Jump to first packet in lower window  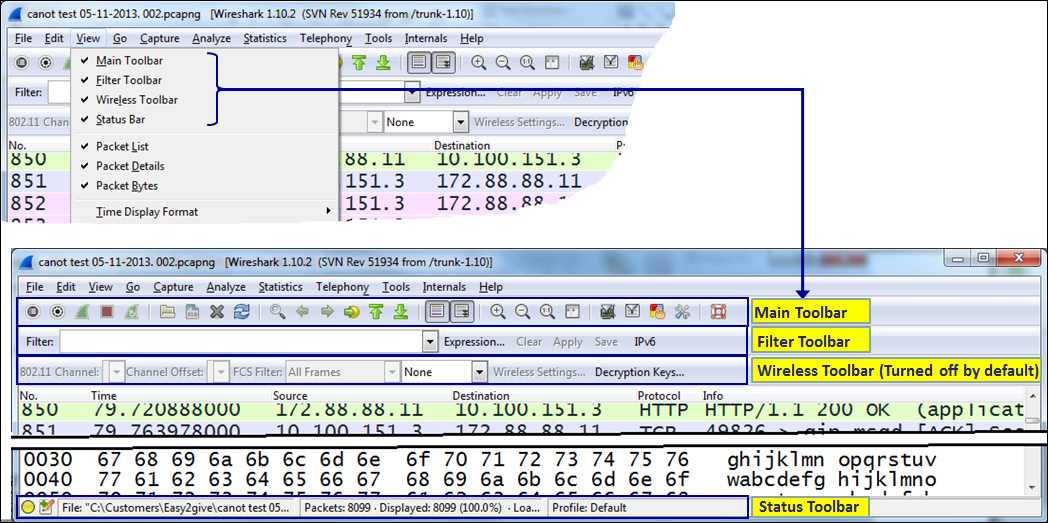tap(376, 311)
